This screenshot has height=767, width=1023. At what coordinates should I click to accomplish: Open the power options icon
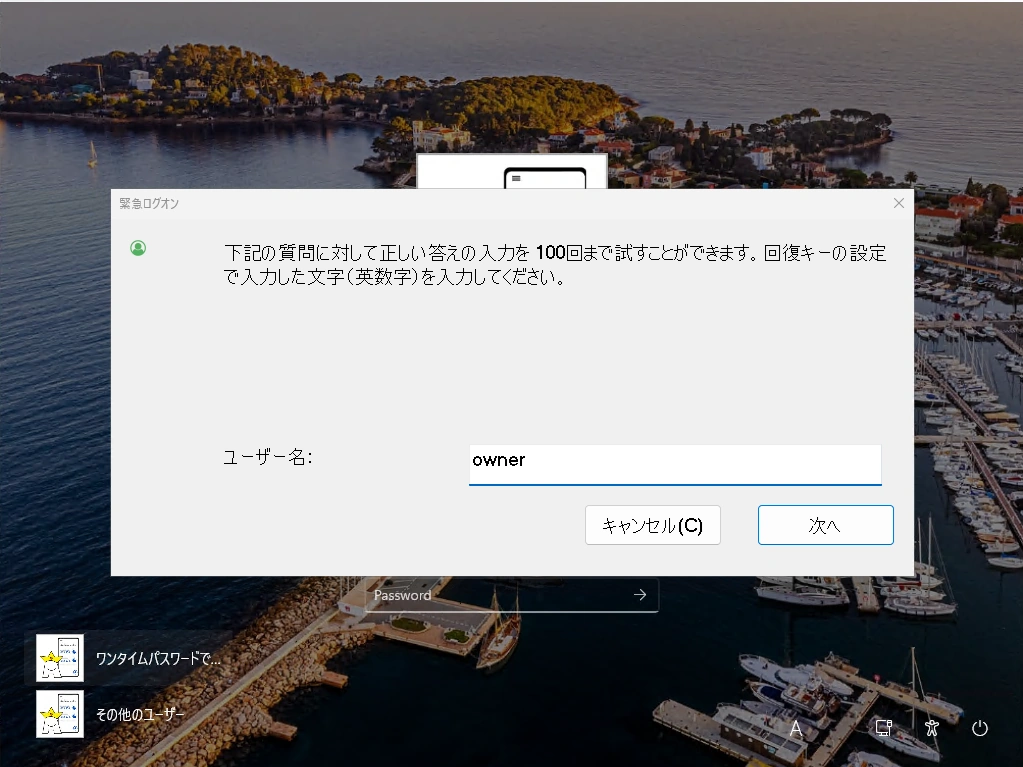click(979, 728)
